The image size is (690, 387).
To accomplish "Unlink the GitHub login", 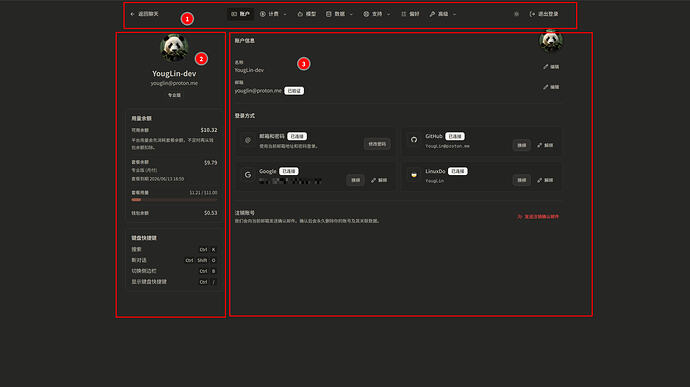I will pos(545,145).
